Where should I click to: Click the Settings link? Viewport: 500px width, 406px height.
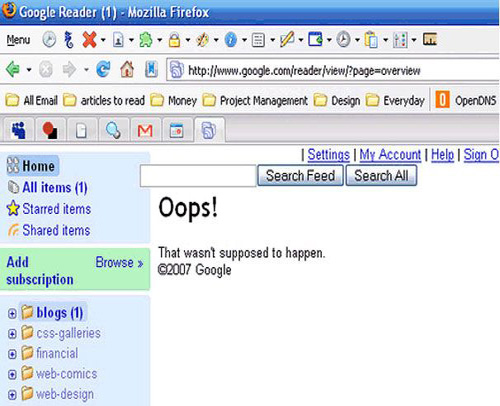point(328,155)
